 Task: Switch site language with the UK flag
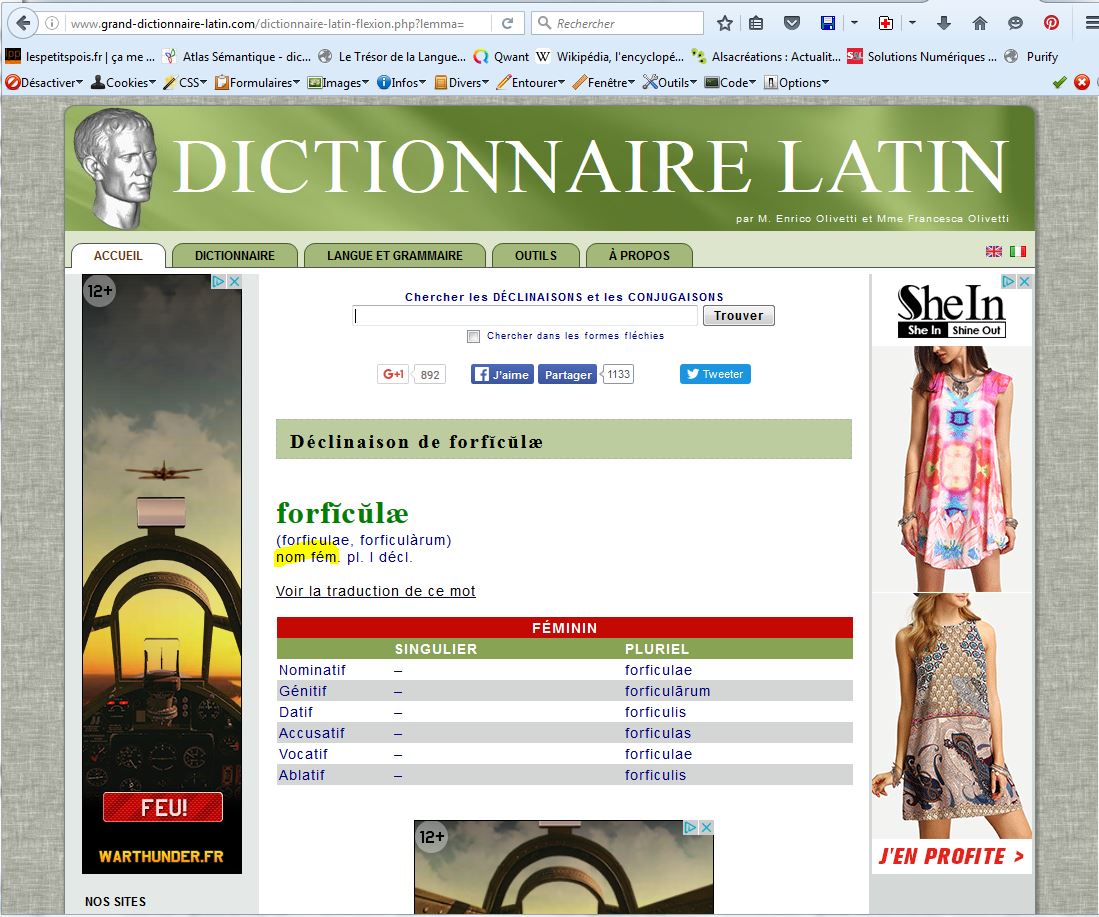point(994,252)
